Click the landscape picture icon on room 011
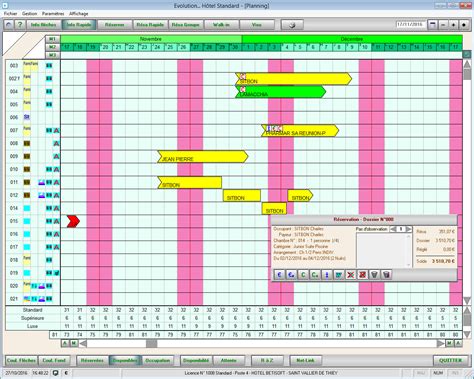This screenshot has width=474, height=379. coord(42,182)
